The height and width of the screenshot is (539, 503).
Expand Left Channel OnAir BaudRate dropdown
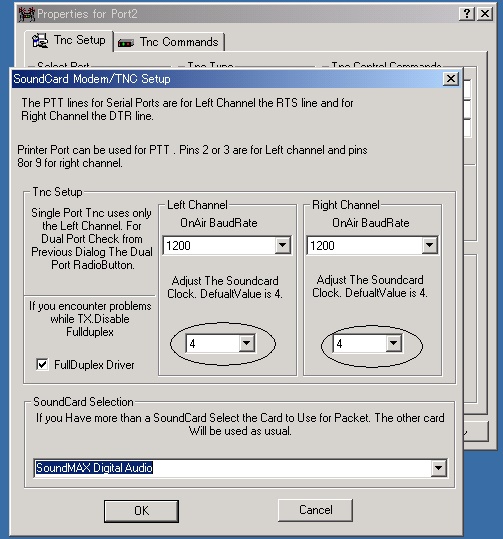click(283, 245)
